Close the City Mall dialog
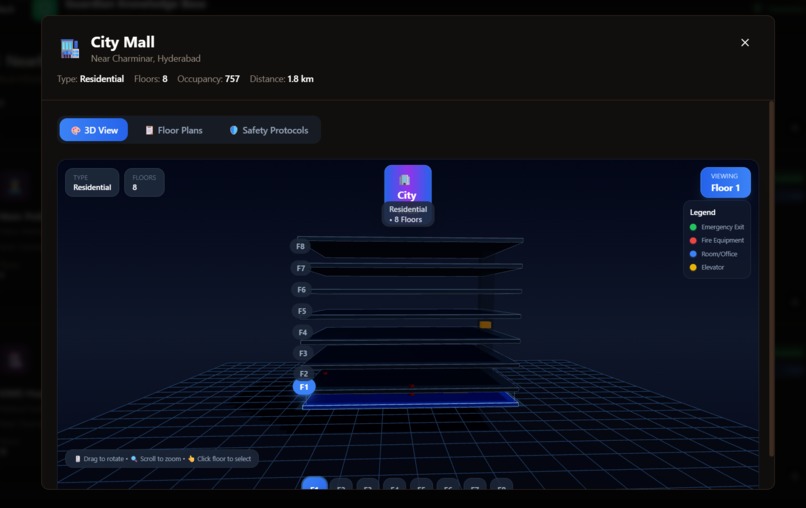Screen dimensions: 806x508 744,43
